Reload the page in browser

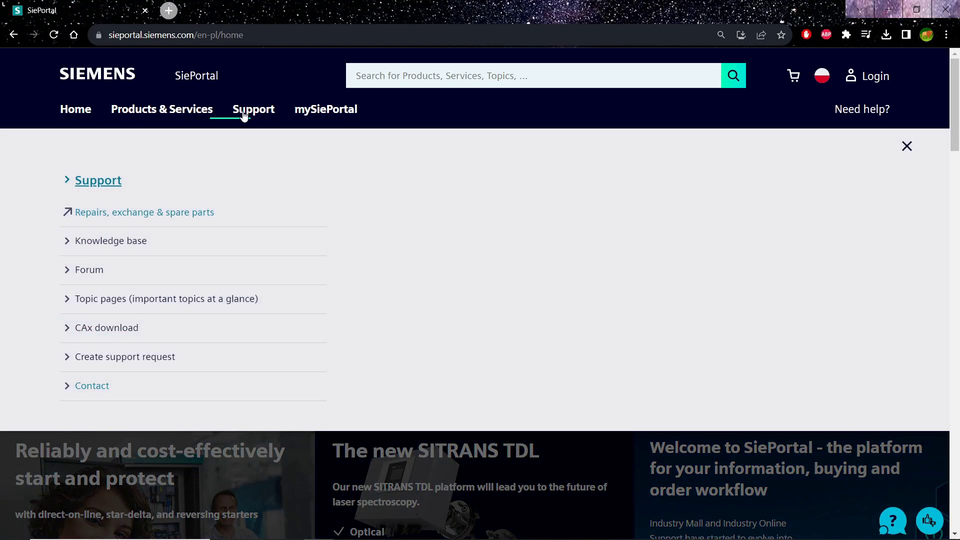pos(54,35)
